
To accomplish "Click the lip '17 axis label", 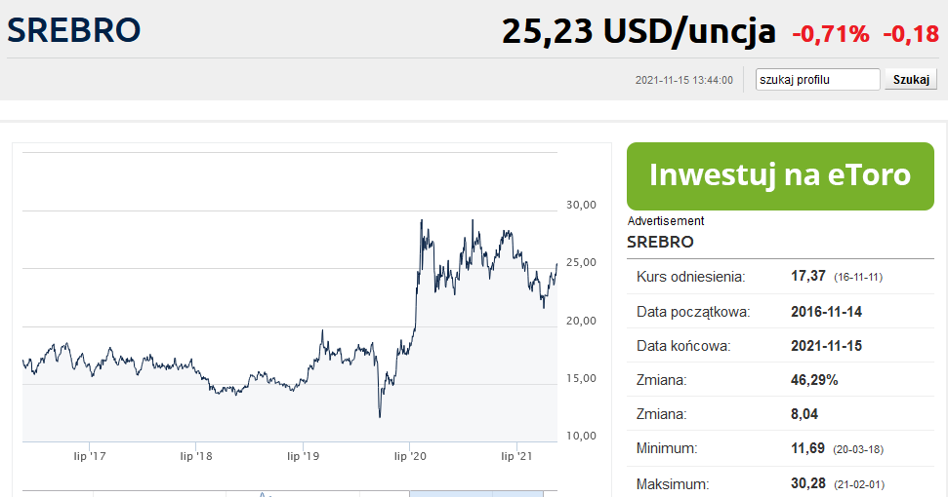I will pyautogui.click(x=90, y=456).
